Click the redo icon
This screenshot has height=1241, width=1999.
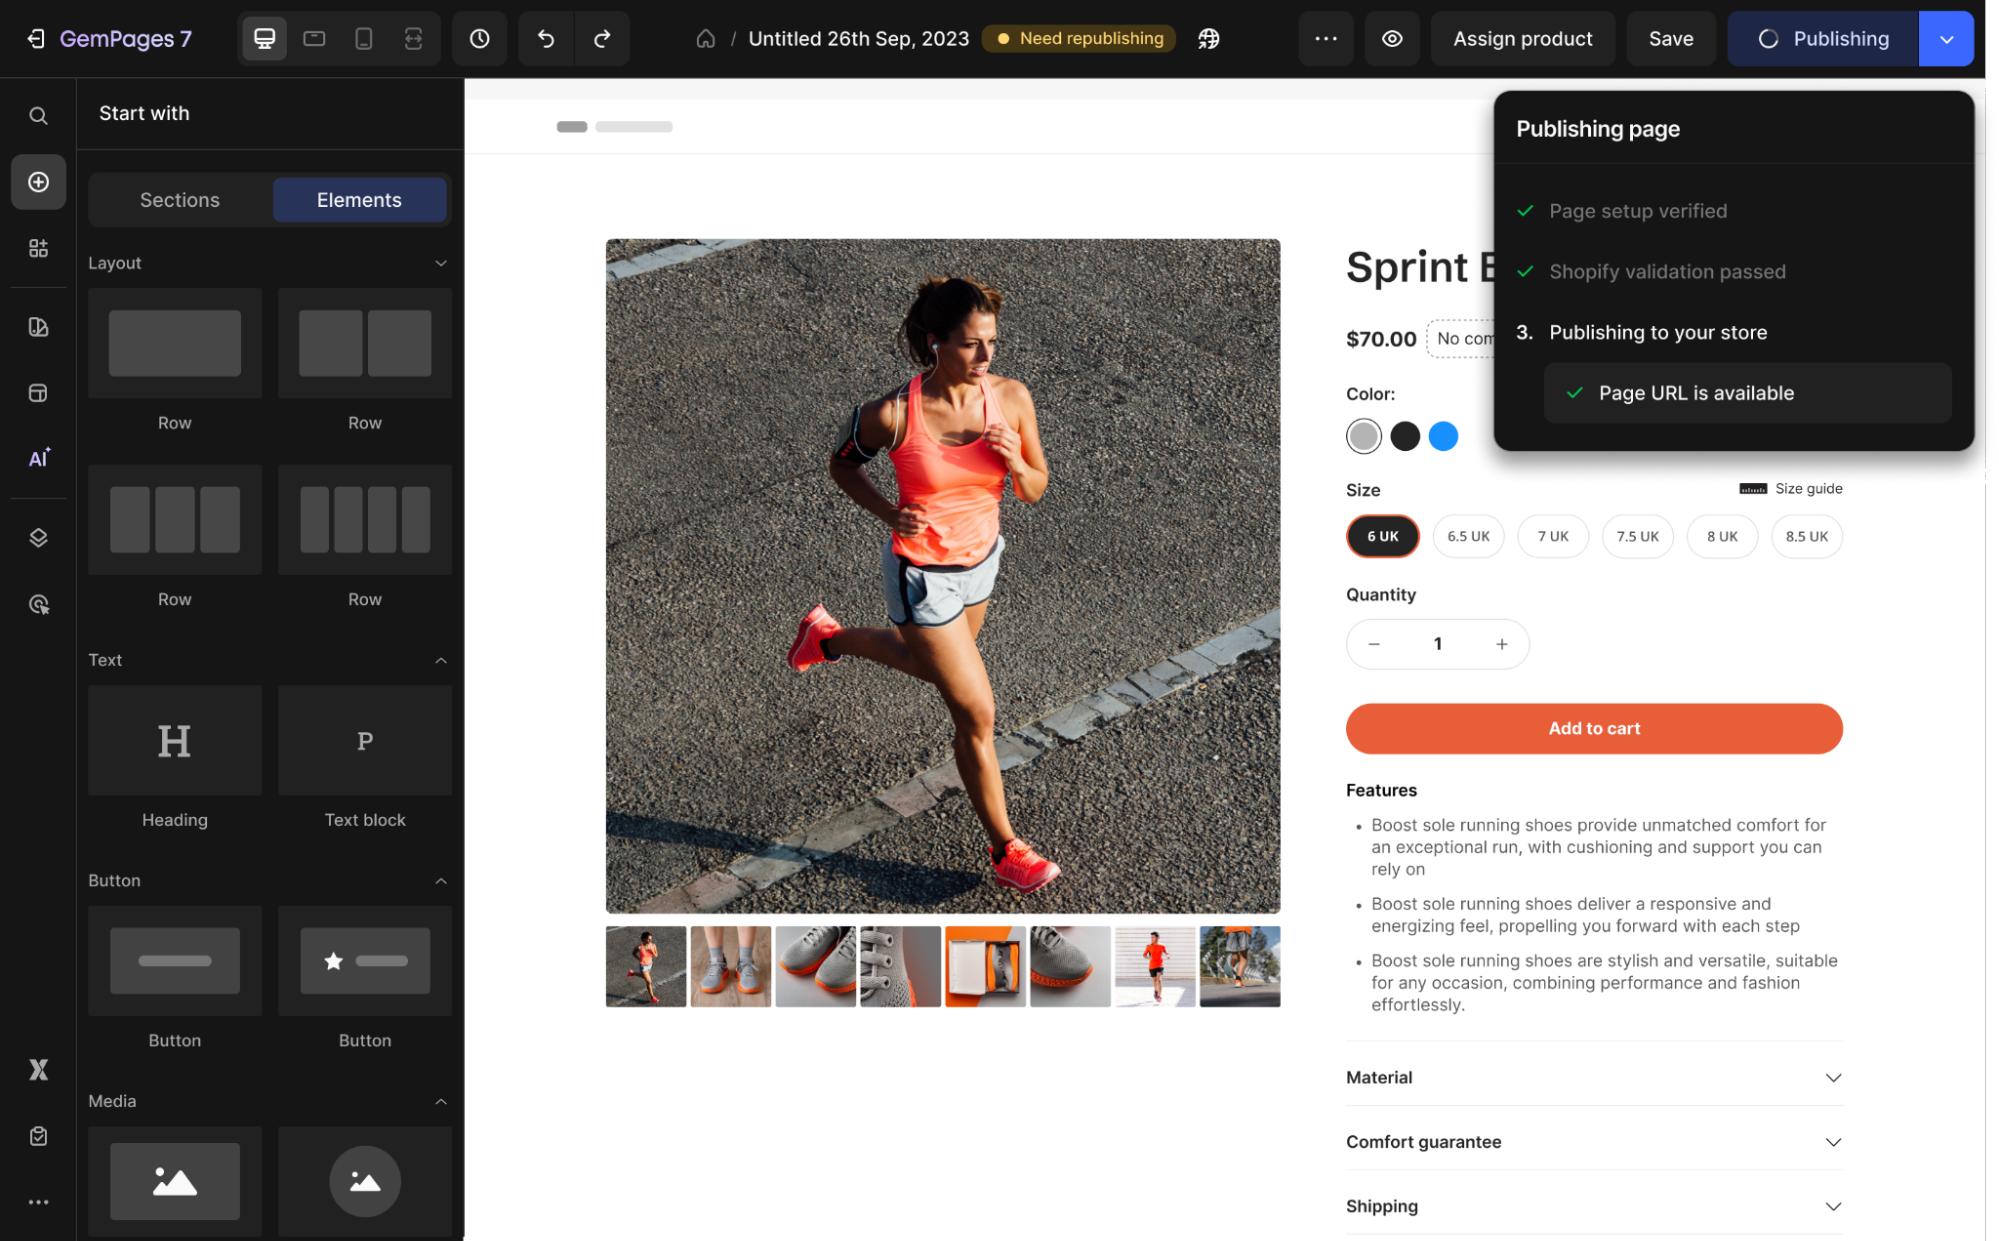click(602, 38)
